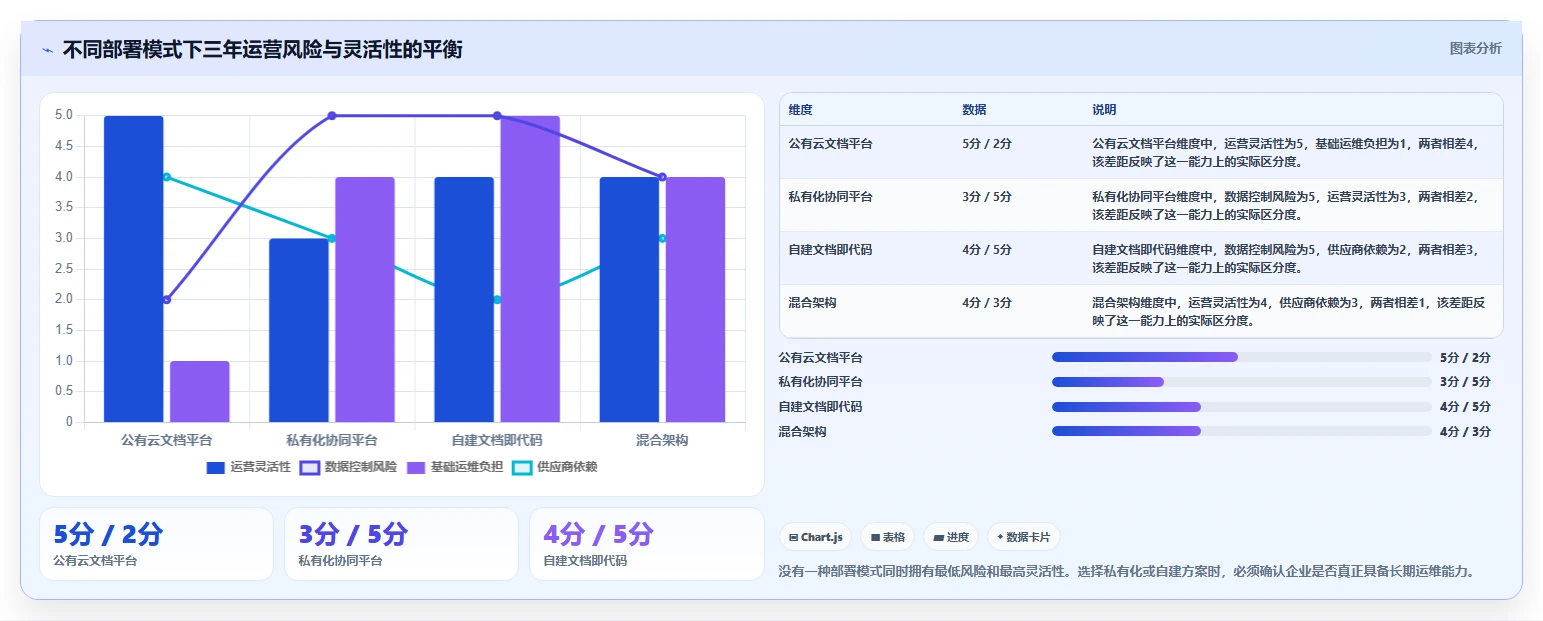Click the 说明 column header
1543x621 pixels.
[x=1104, y=110]
